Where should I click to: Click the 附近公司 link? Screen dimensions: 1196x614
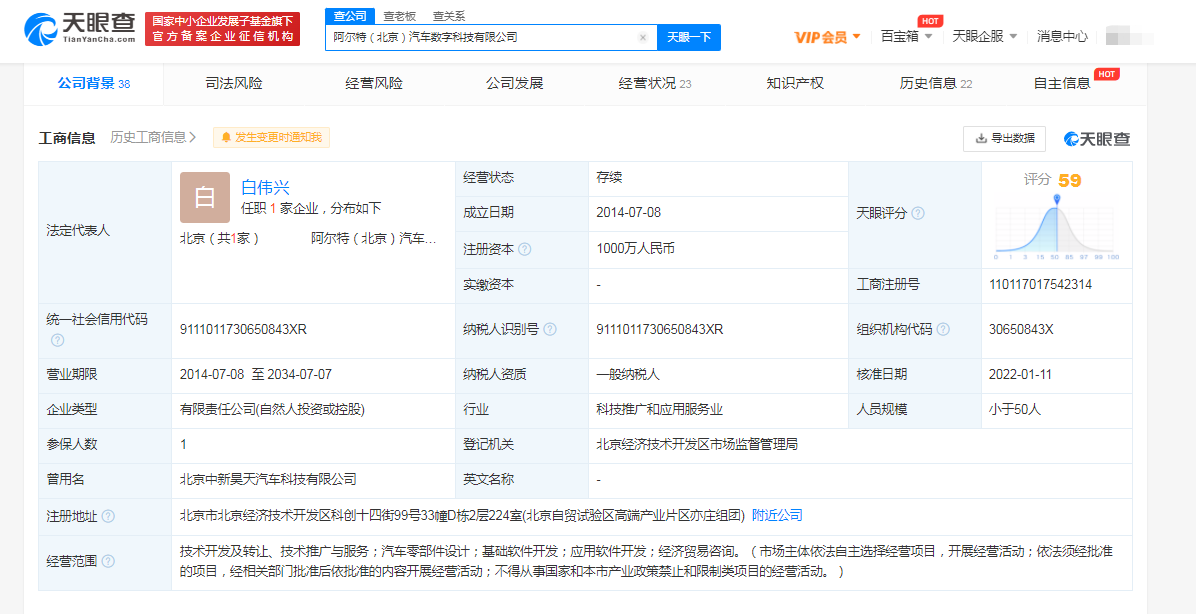click(x=777, y=516)
